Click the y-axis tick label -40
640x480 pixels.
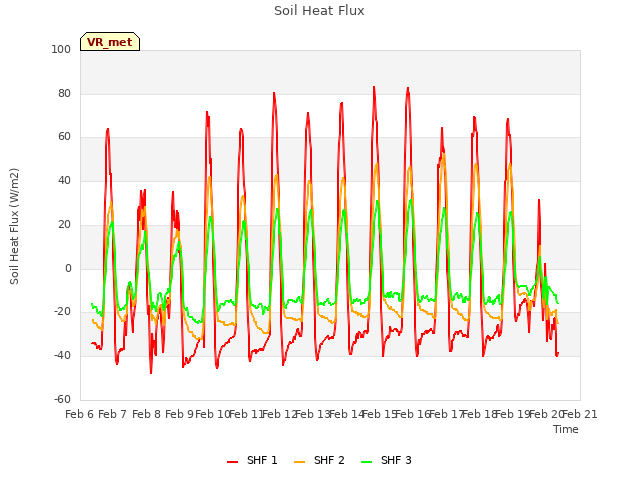pos(62,356)
